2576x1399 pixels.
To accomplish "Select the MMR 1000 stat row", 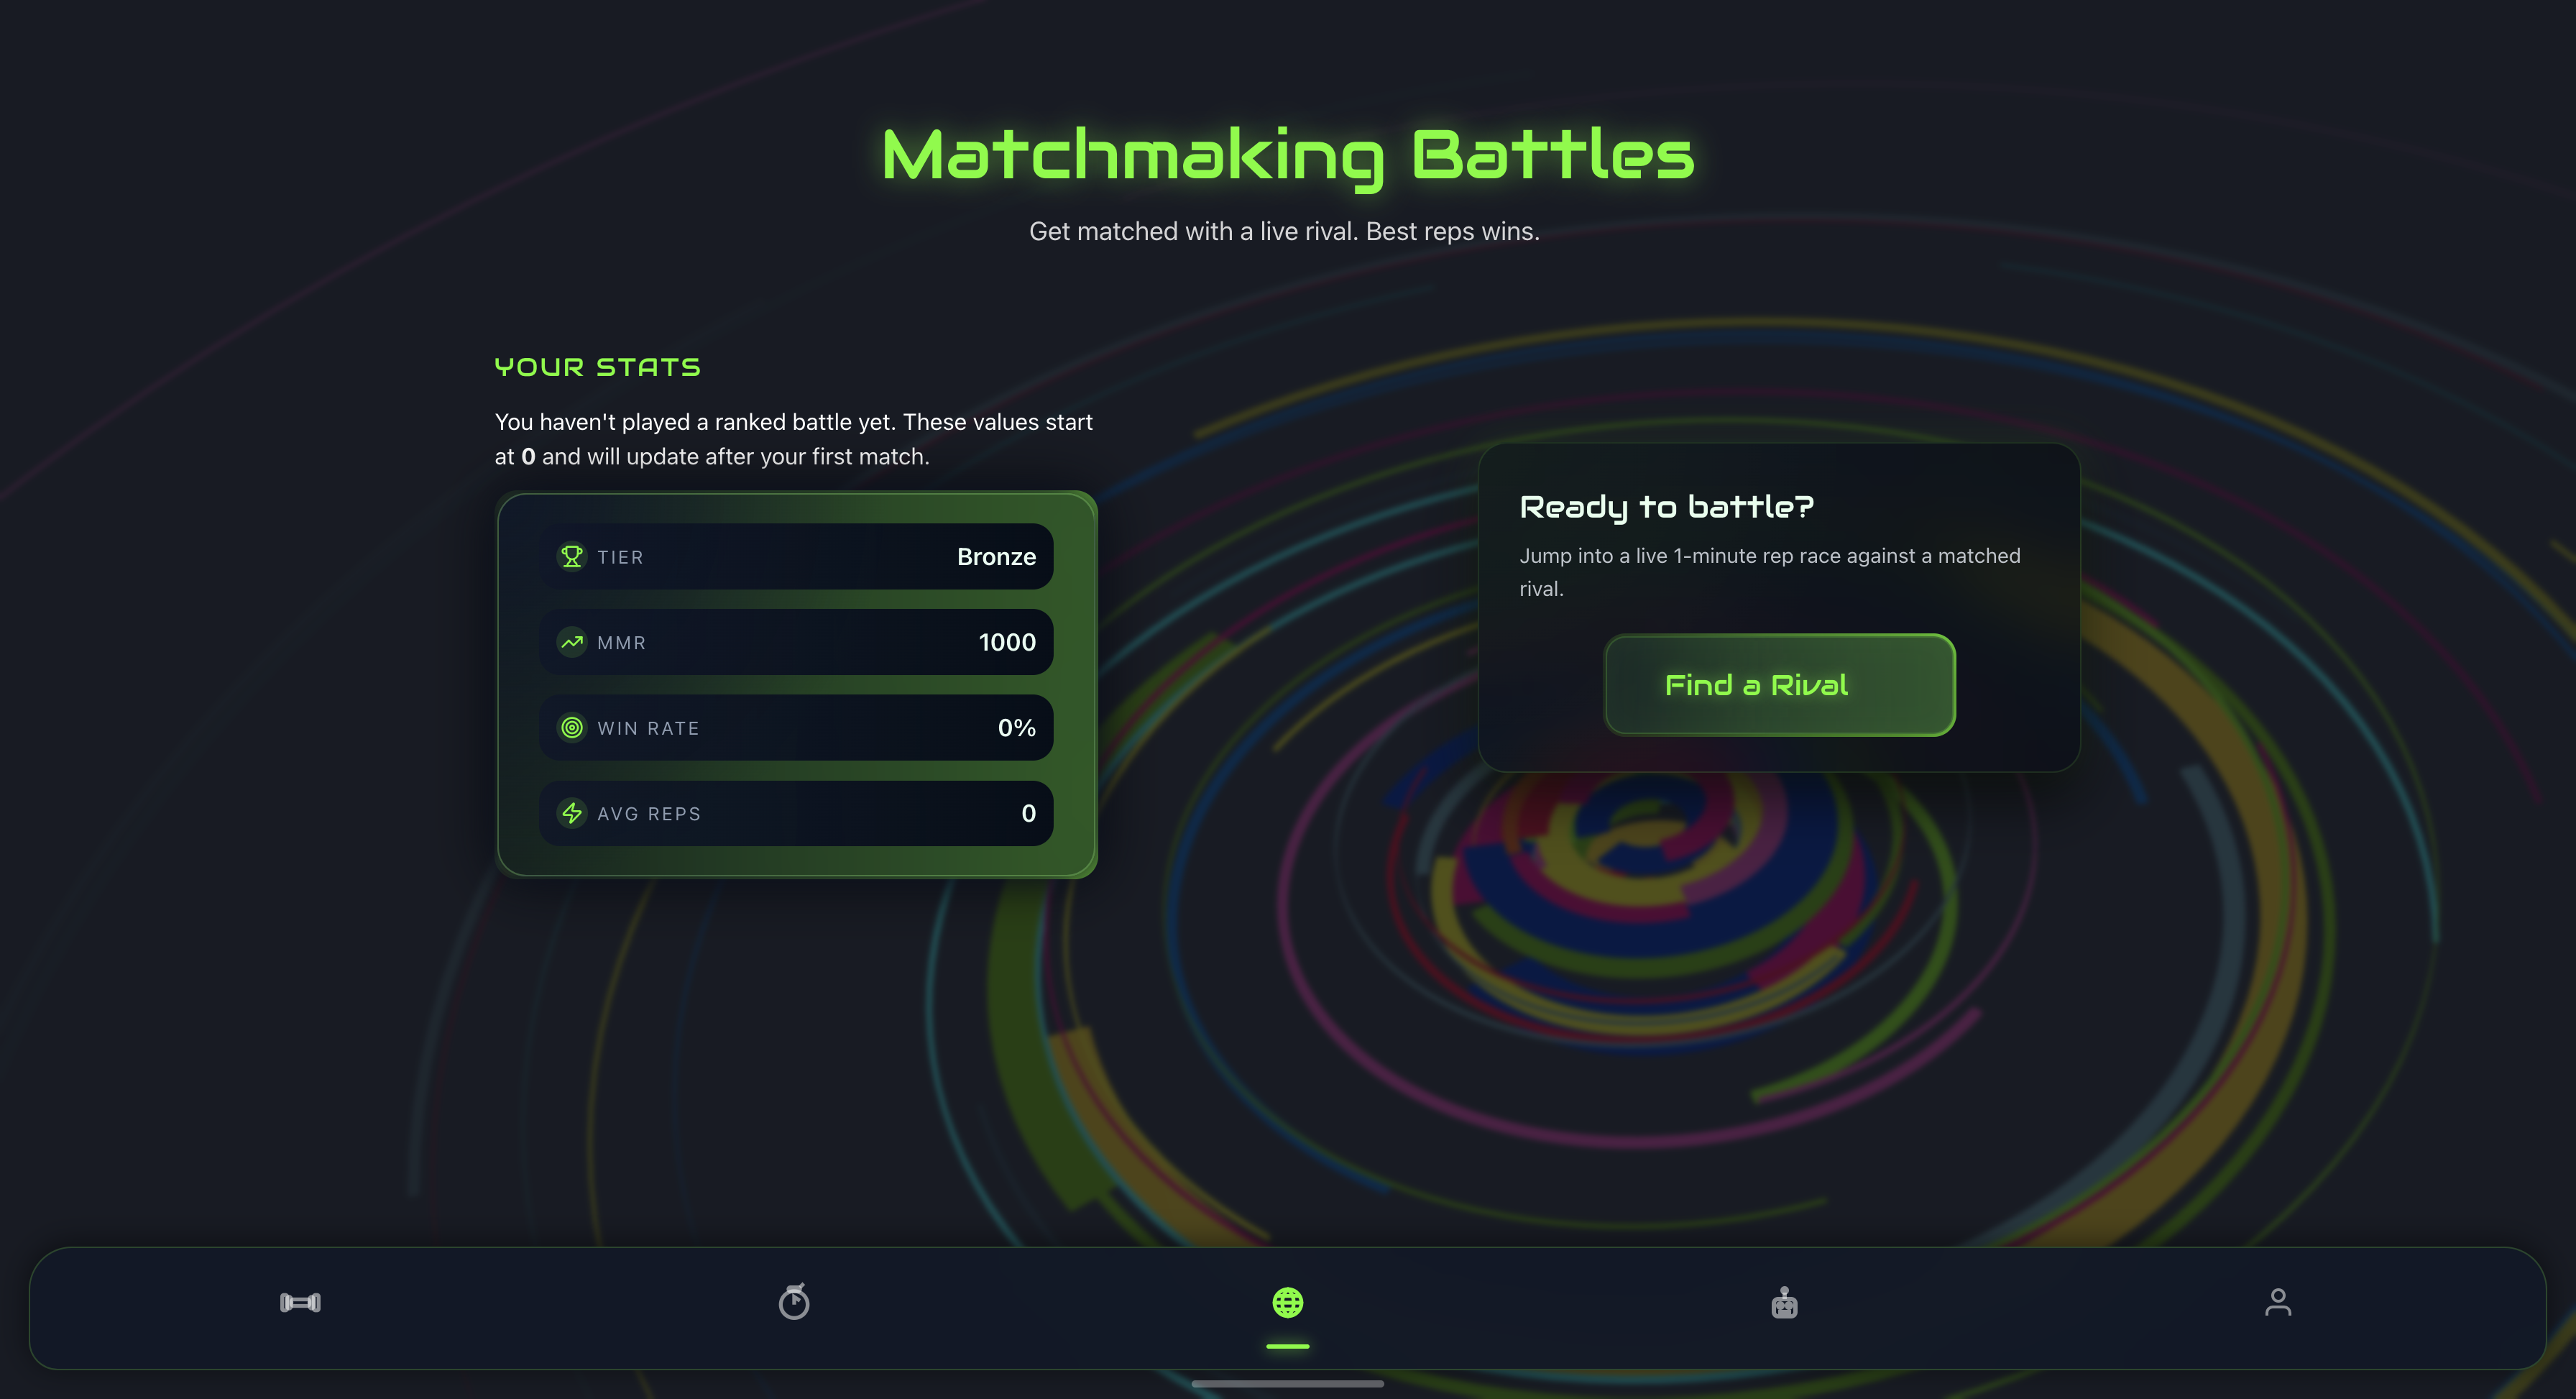I will [796, 642].
